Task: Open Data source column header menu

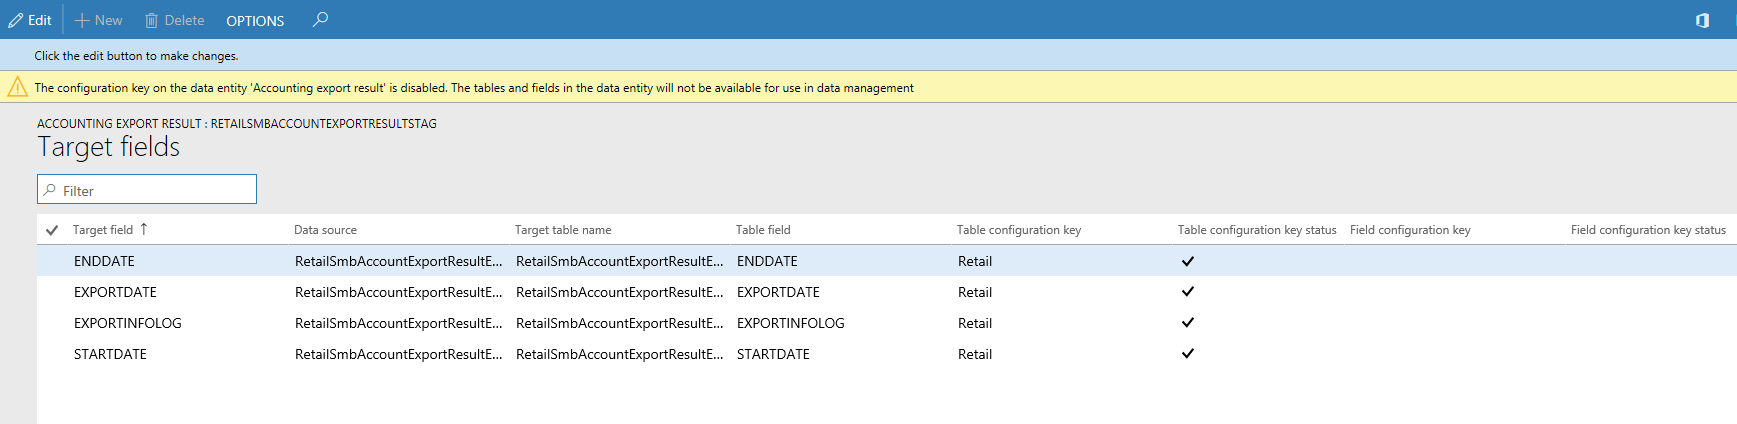Action: (x=325, y=230)
